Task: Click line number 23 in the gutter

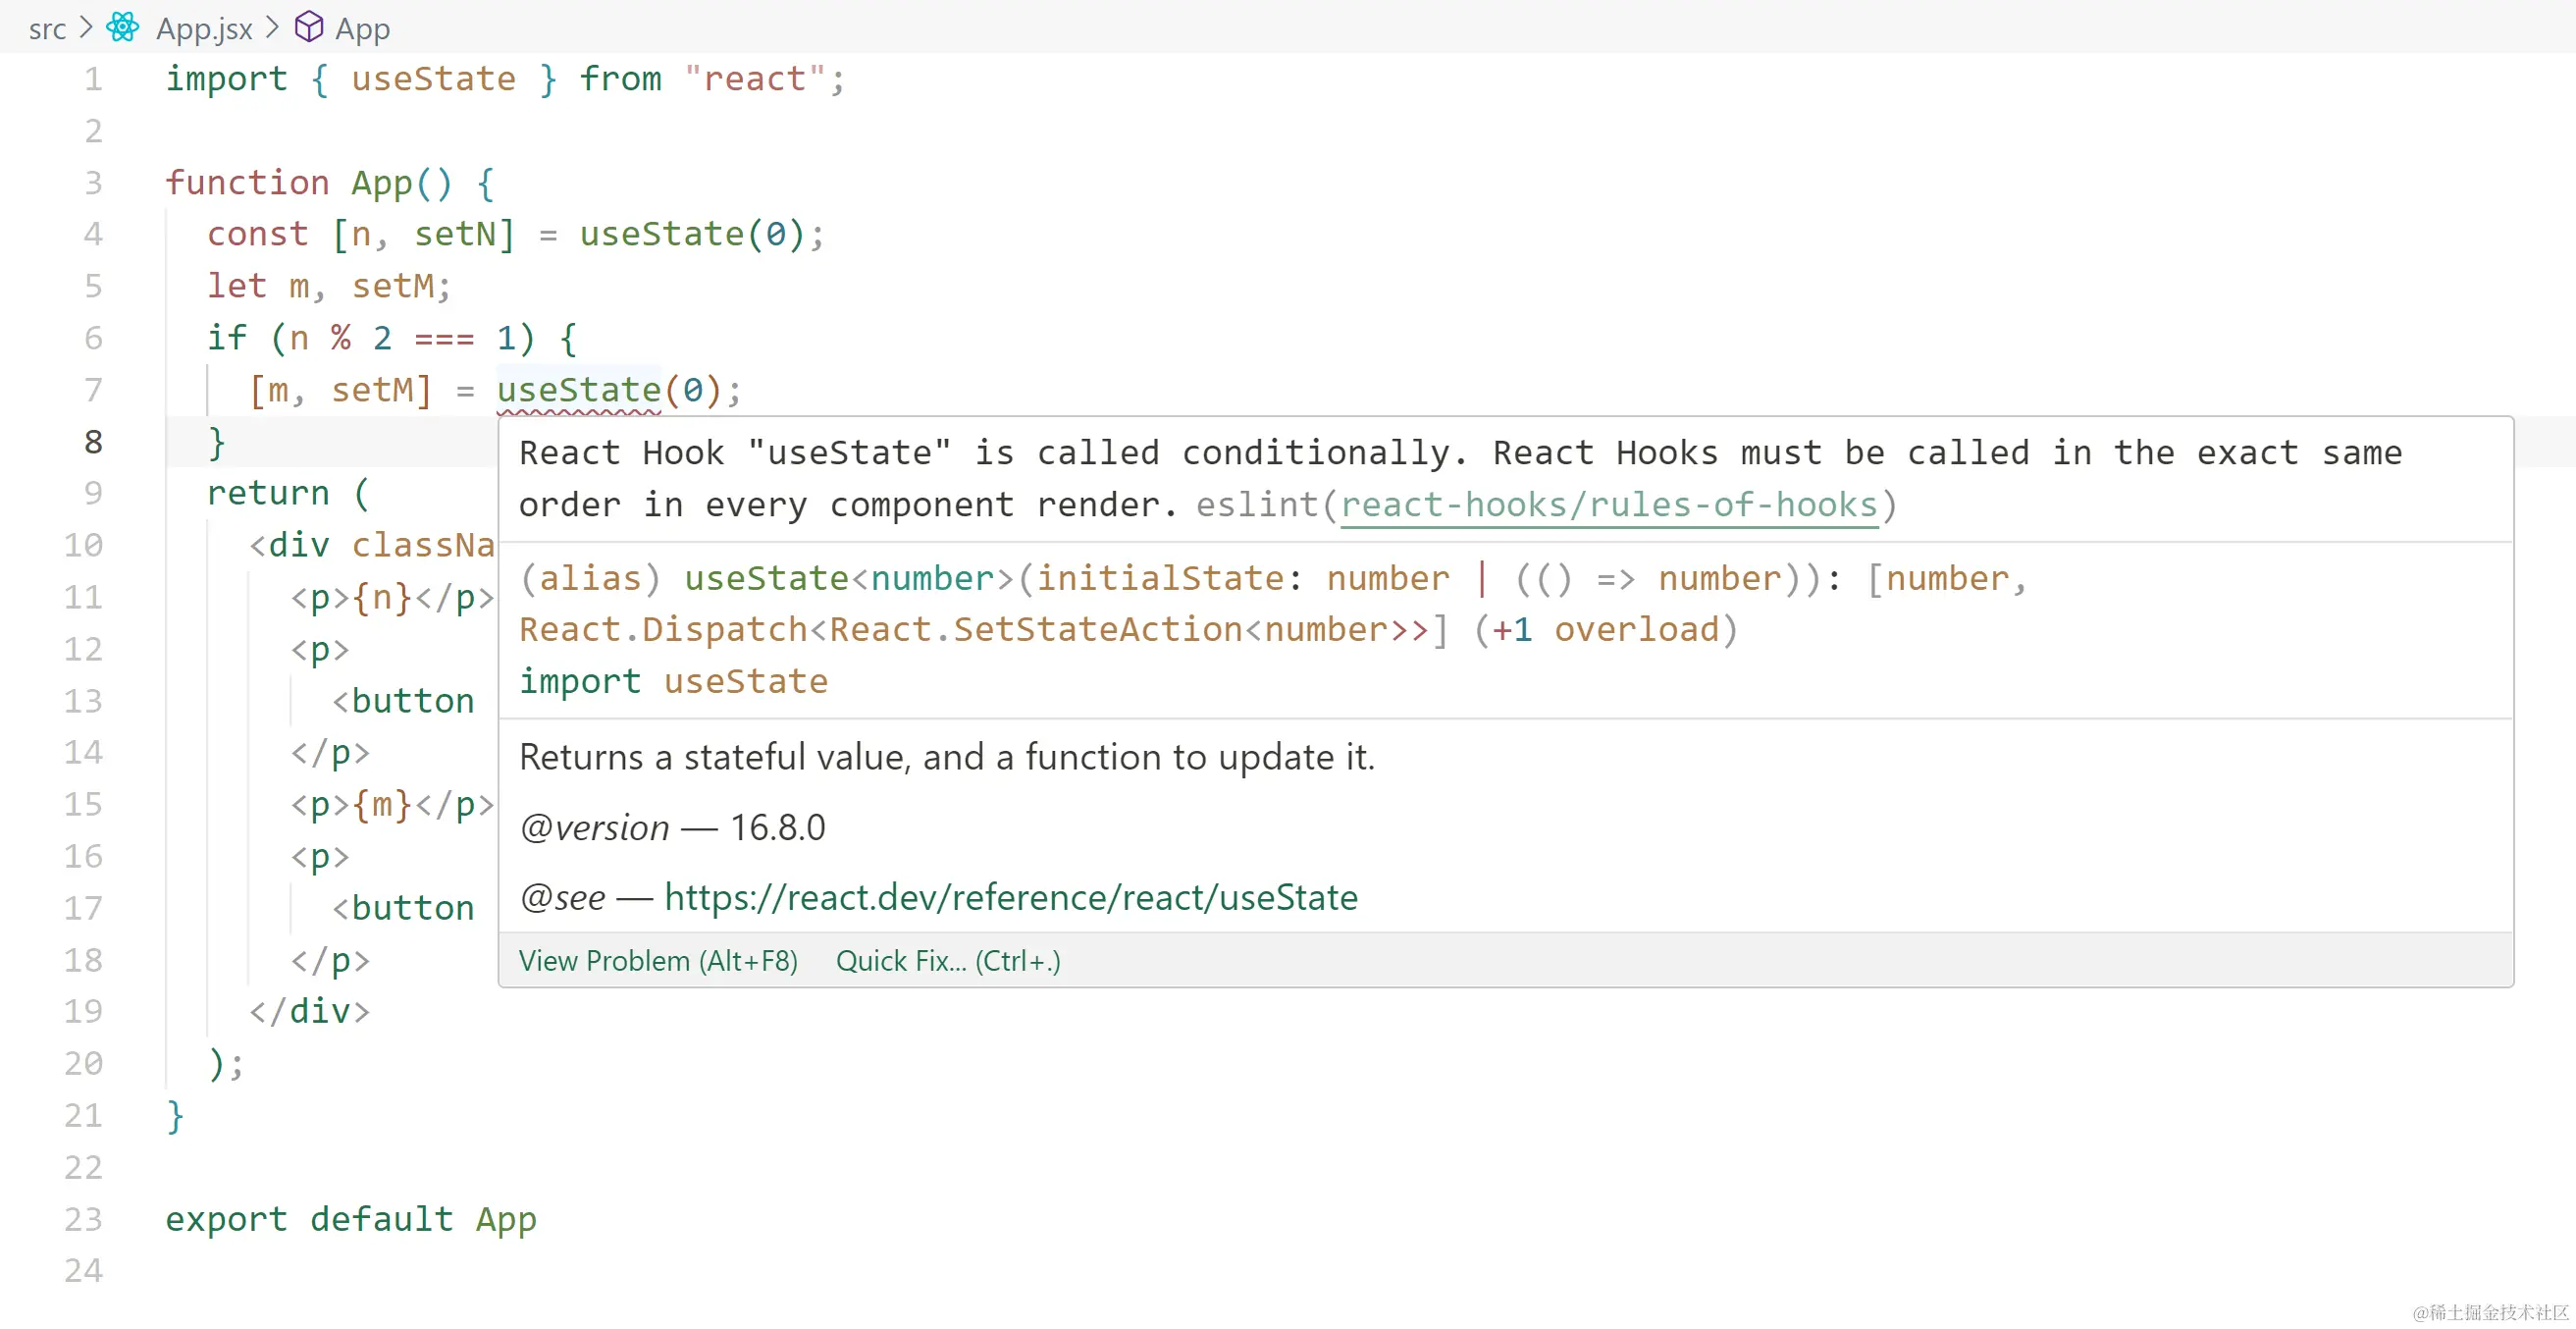Action: (83, 1219)
